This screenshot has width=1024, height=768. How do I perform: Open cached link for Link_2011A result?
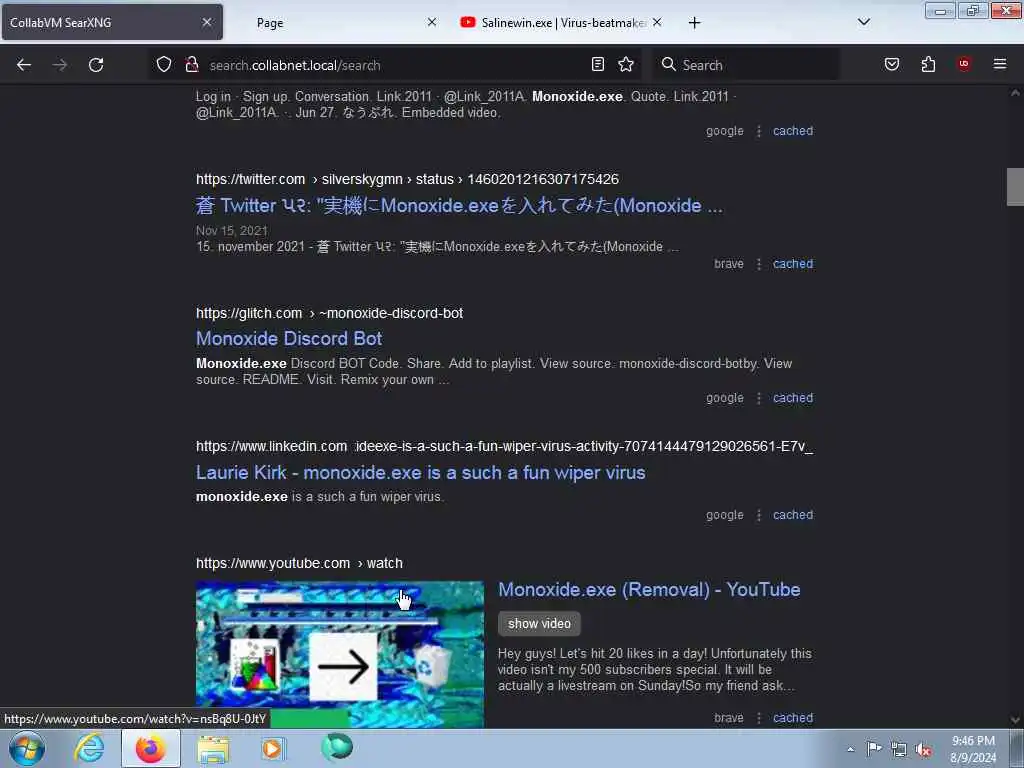[x=793, y=131]
